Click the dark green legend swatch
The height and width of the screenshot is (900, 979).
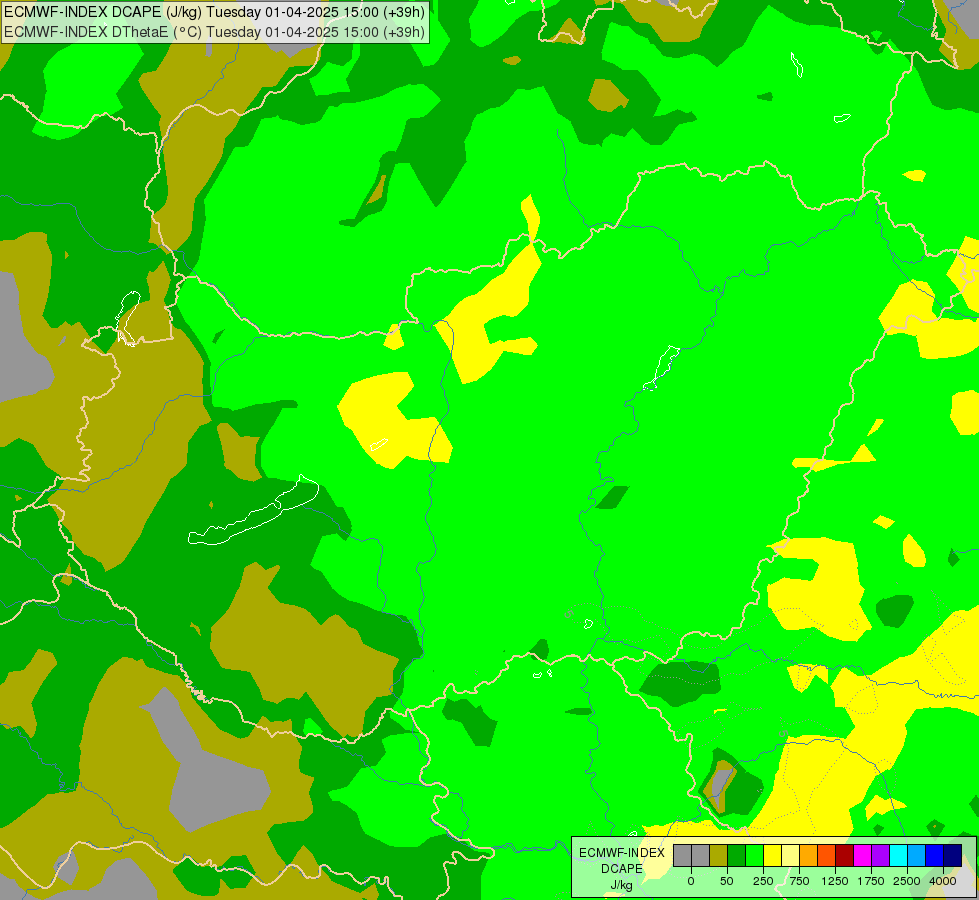point(737,856)
